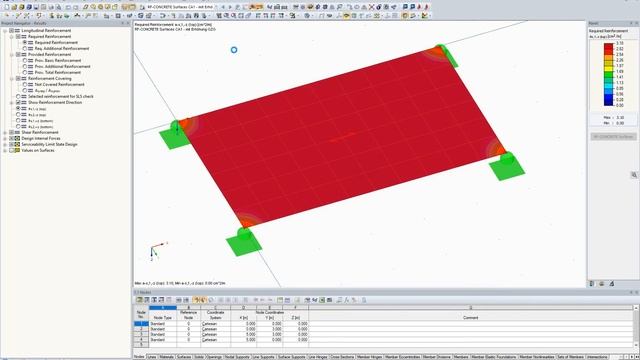Switch to the Sets of Members tab
The width and height of the screenshot is (640, 360).
coord(570,357)
